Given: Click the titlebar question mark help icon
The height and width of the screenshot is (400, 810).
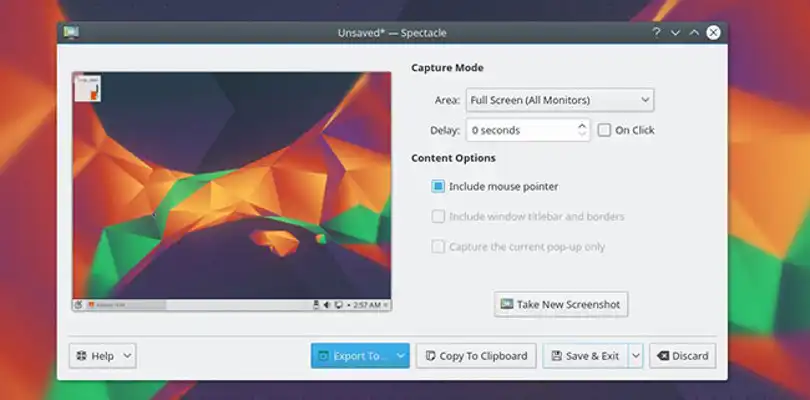Looking at the screenshot, I should tap(656, 33).
